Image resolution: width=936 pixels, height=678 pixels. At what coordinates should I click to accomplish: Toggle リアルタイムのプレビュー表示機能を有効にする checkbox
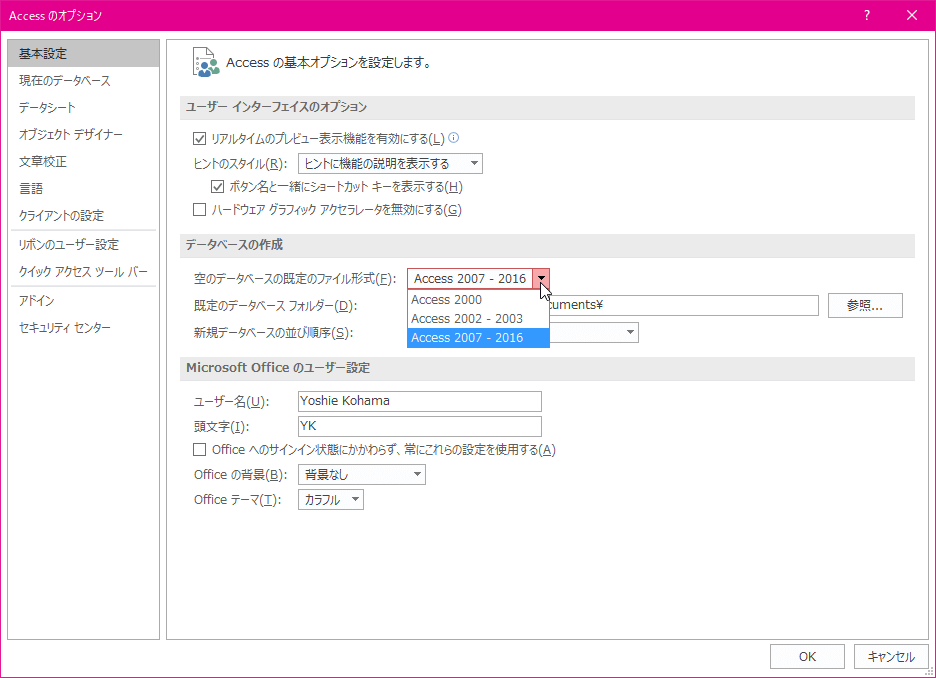coord(199,139)
